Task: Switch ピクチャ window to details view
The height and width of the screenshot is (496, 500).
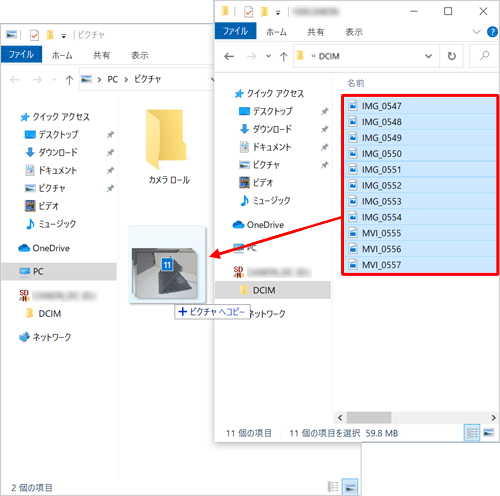Action: [x=333, y=487]
